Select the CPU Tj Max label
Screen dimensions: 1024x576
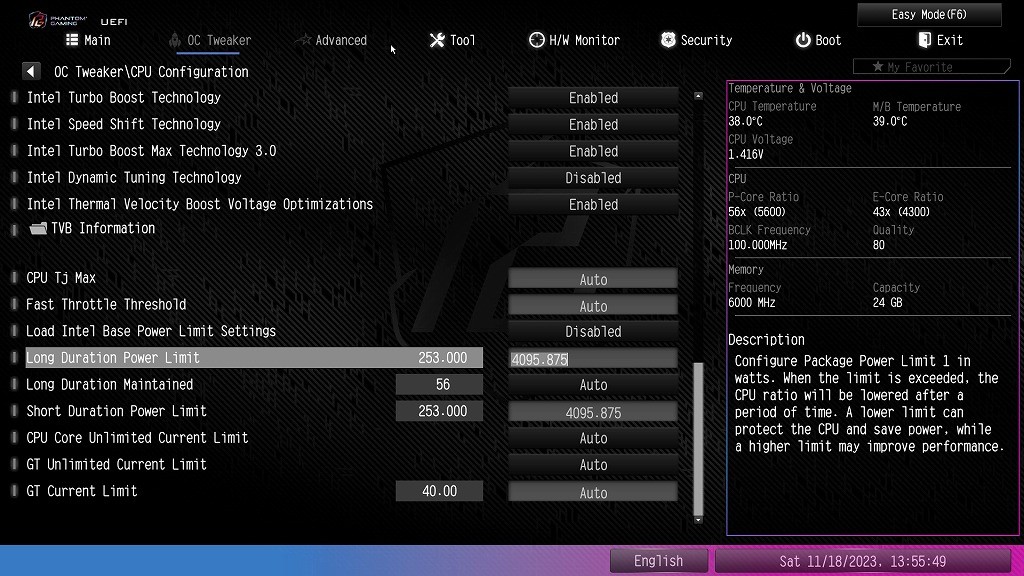tap(61, 278)
